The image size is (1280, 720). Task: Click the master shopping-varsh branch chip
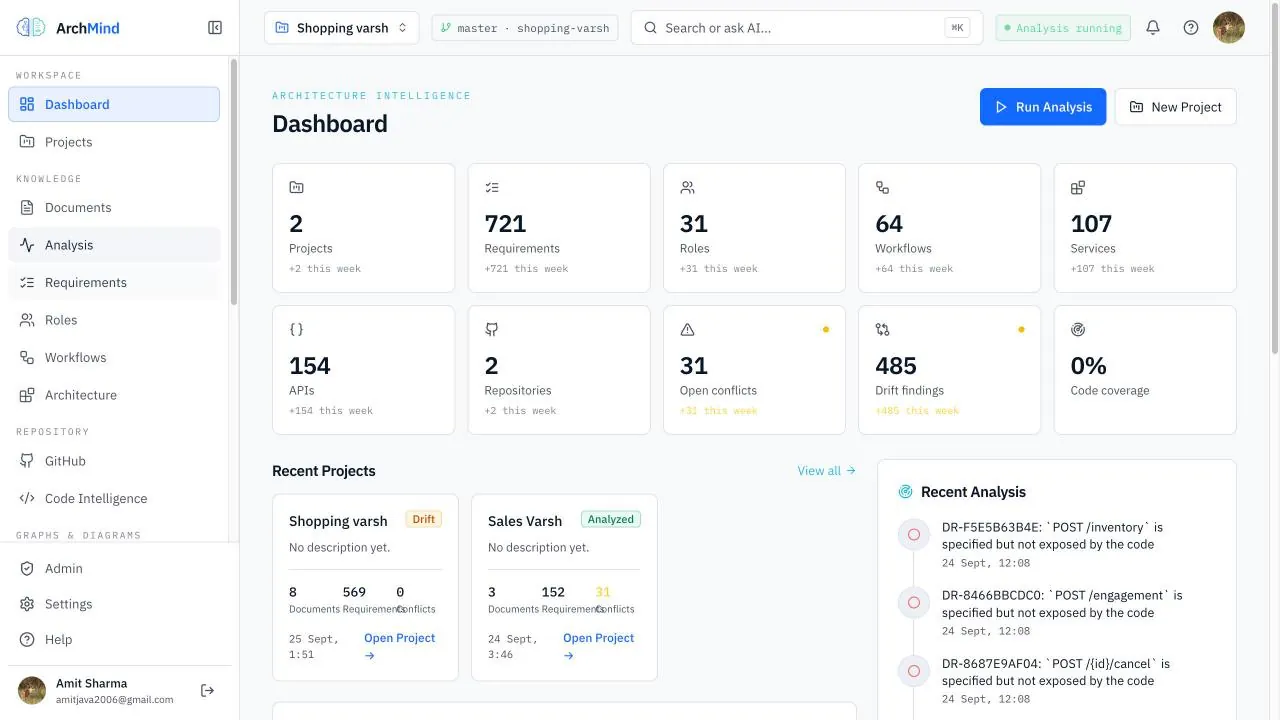(525, 28)
